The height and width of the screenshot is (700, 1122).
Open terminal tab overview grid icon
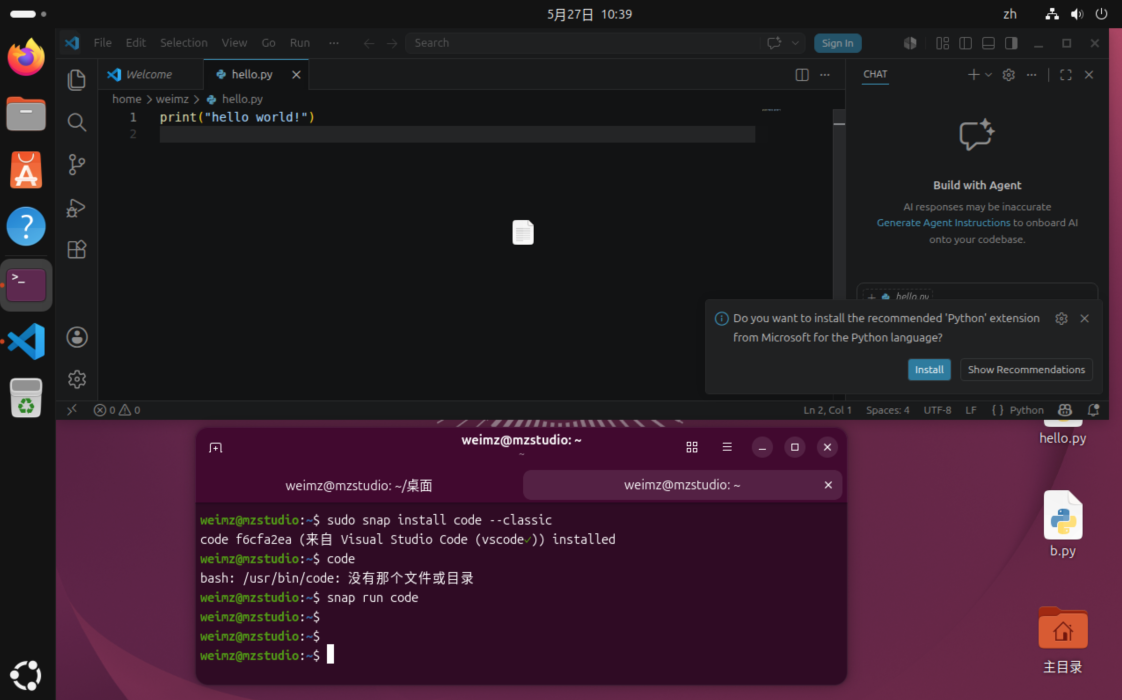pyautogui.click(x=692, y=447)
